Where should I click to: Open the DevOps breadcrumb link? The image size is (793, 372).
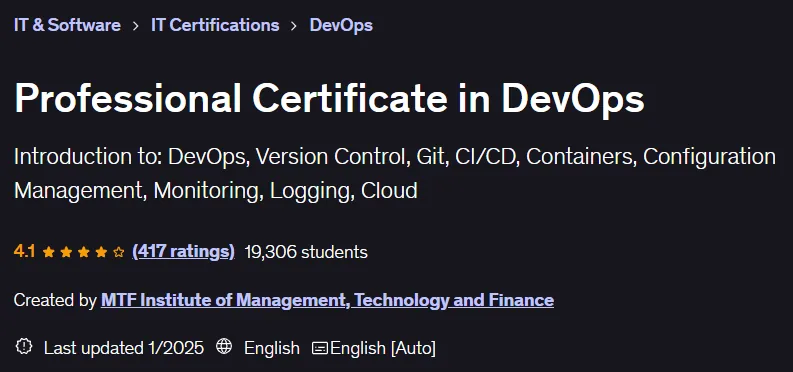(341, 25)
